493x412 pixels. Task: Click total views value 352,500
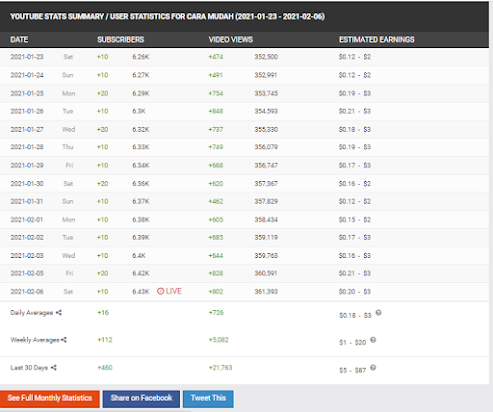click(x=266, y=57)
